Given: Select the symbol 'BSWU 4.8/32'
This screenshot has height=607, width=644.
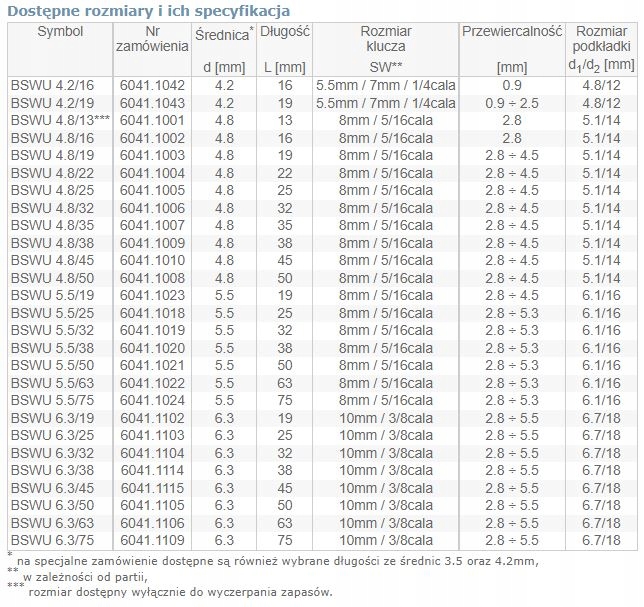Looking at the screenshot, I should click(x=52, y=208).
